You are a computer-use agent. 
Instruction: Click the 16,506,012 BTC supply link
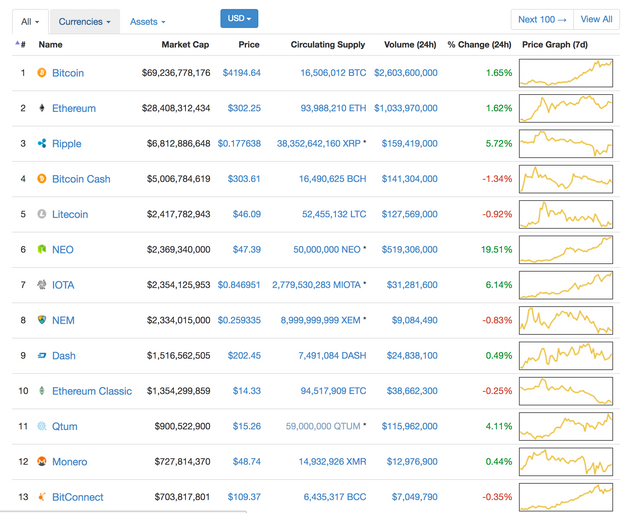coord(333,73)
